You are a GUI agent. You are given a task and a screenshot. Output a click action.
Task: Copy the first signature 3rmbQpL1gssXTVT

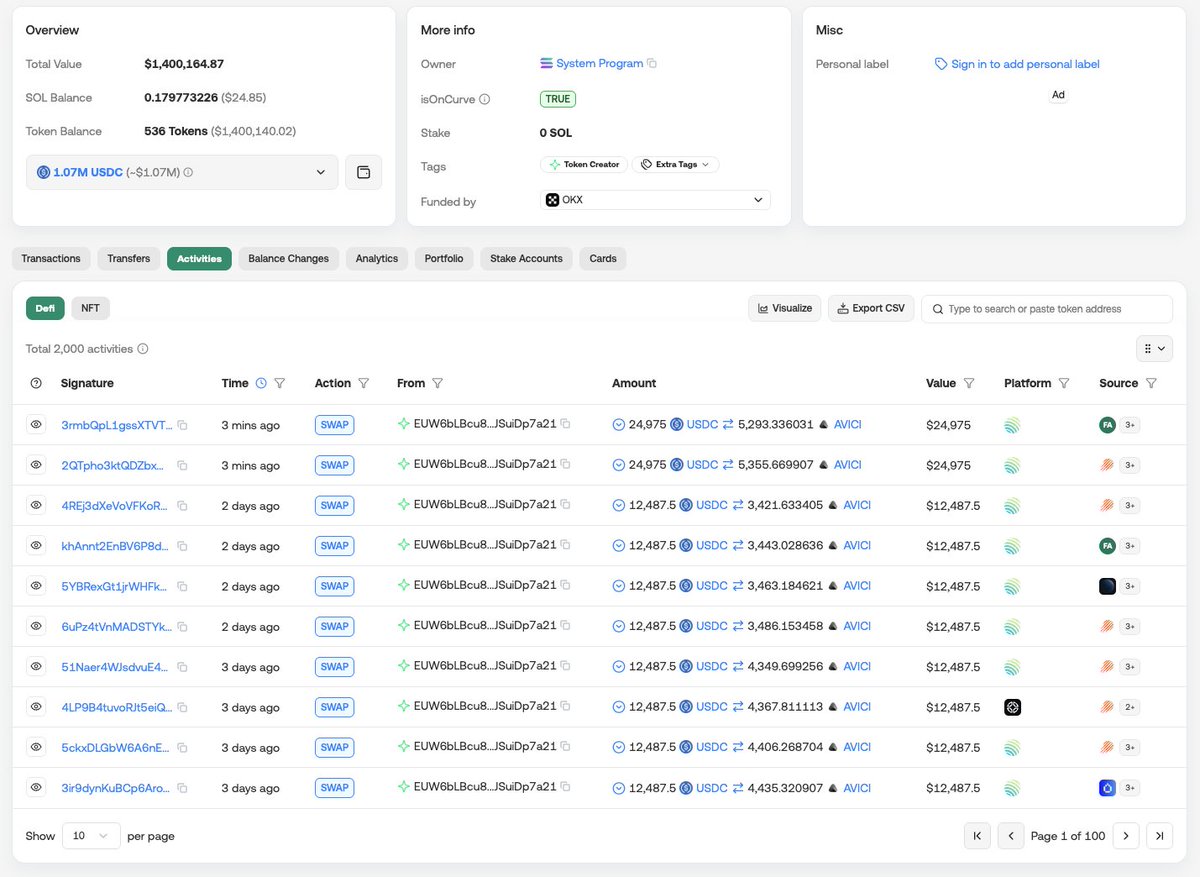(181, 424)
